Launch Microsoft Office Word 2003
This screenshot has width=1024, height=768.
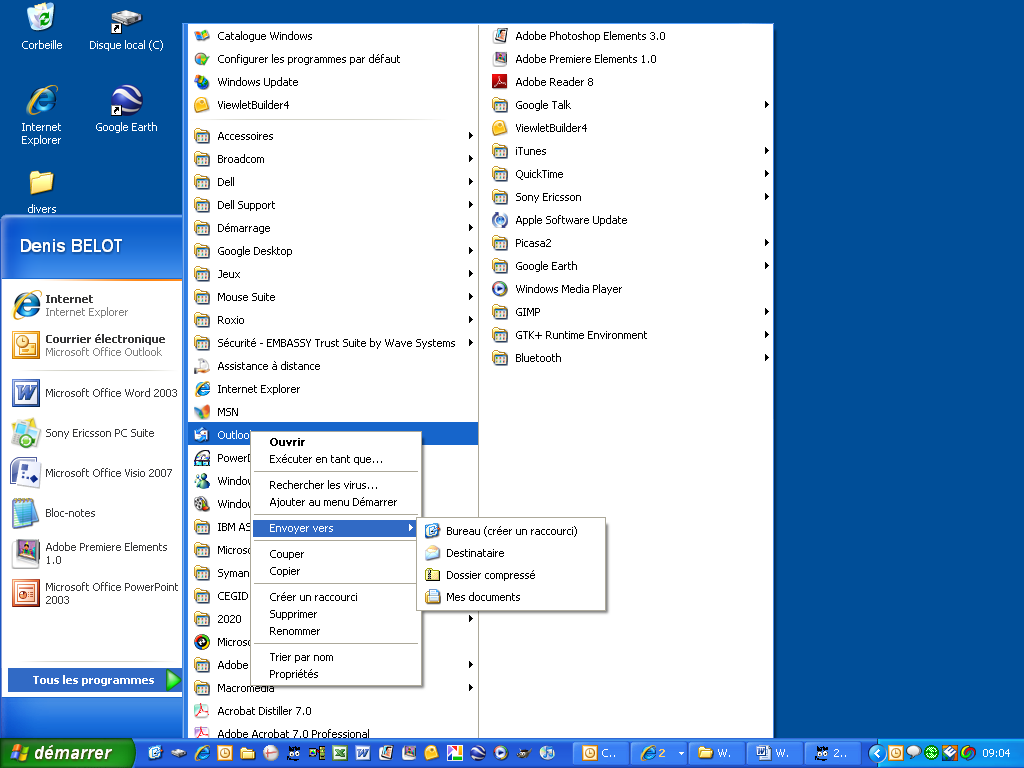pos(95,392)
